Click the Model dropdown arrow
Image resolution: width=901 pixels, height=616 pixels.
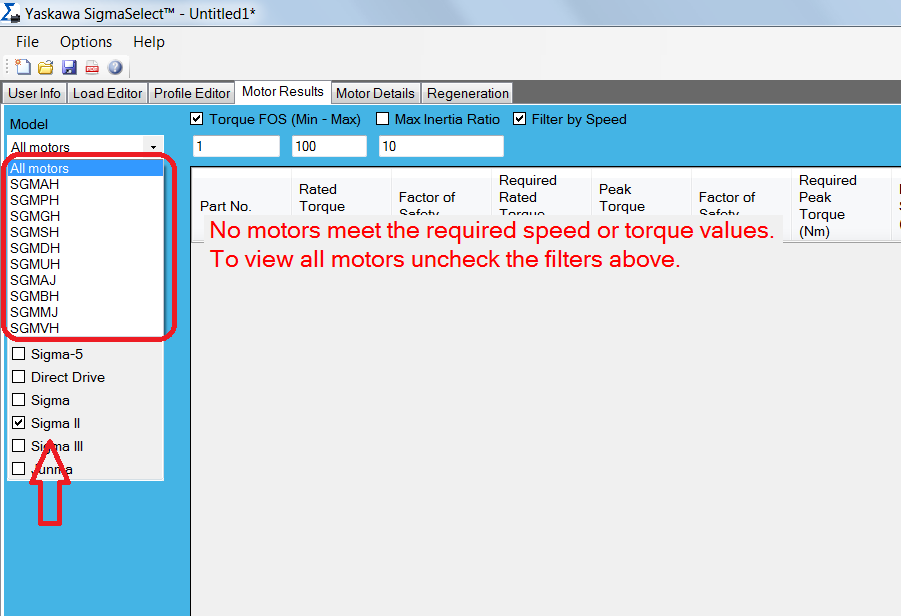click(153, 147)
